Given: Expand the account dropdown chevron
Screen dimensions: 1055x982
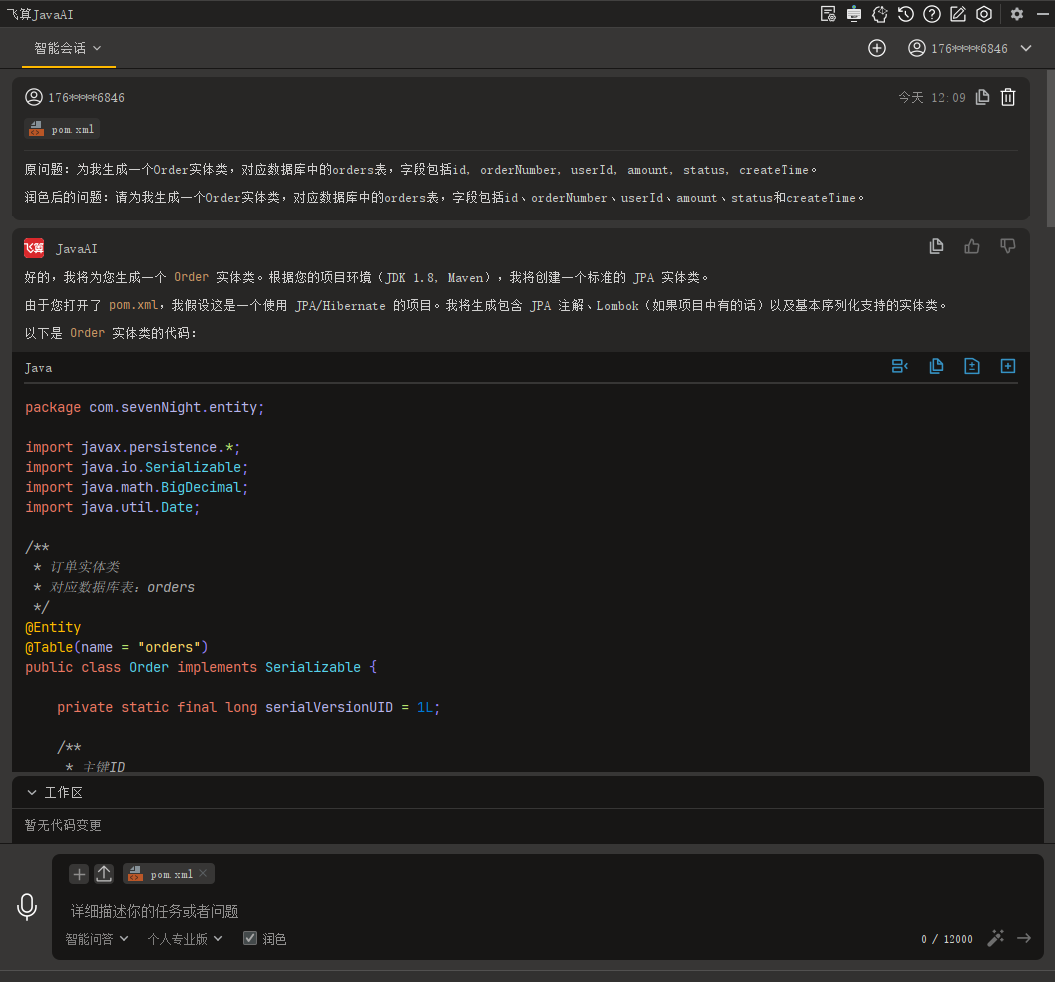Looking at the screenshot, I should coord(1026,48).
